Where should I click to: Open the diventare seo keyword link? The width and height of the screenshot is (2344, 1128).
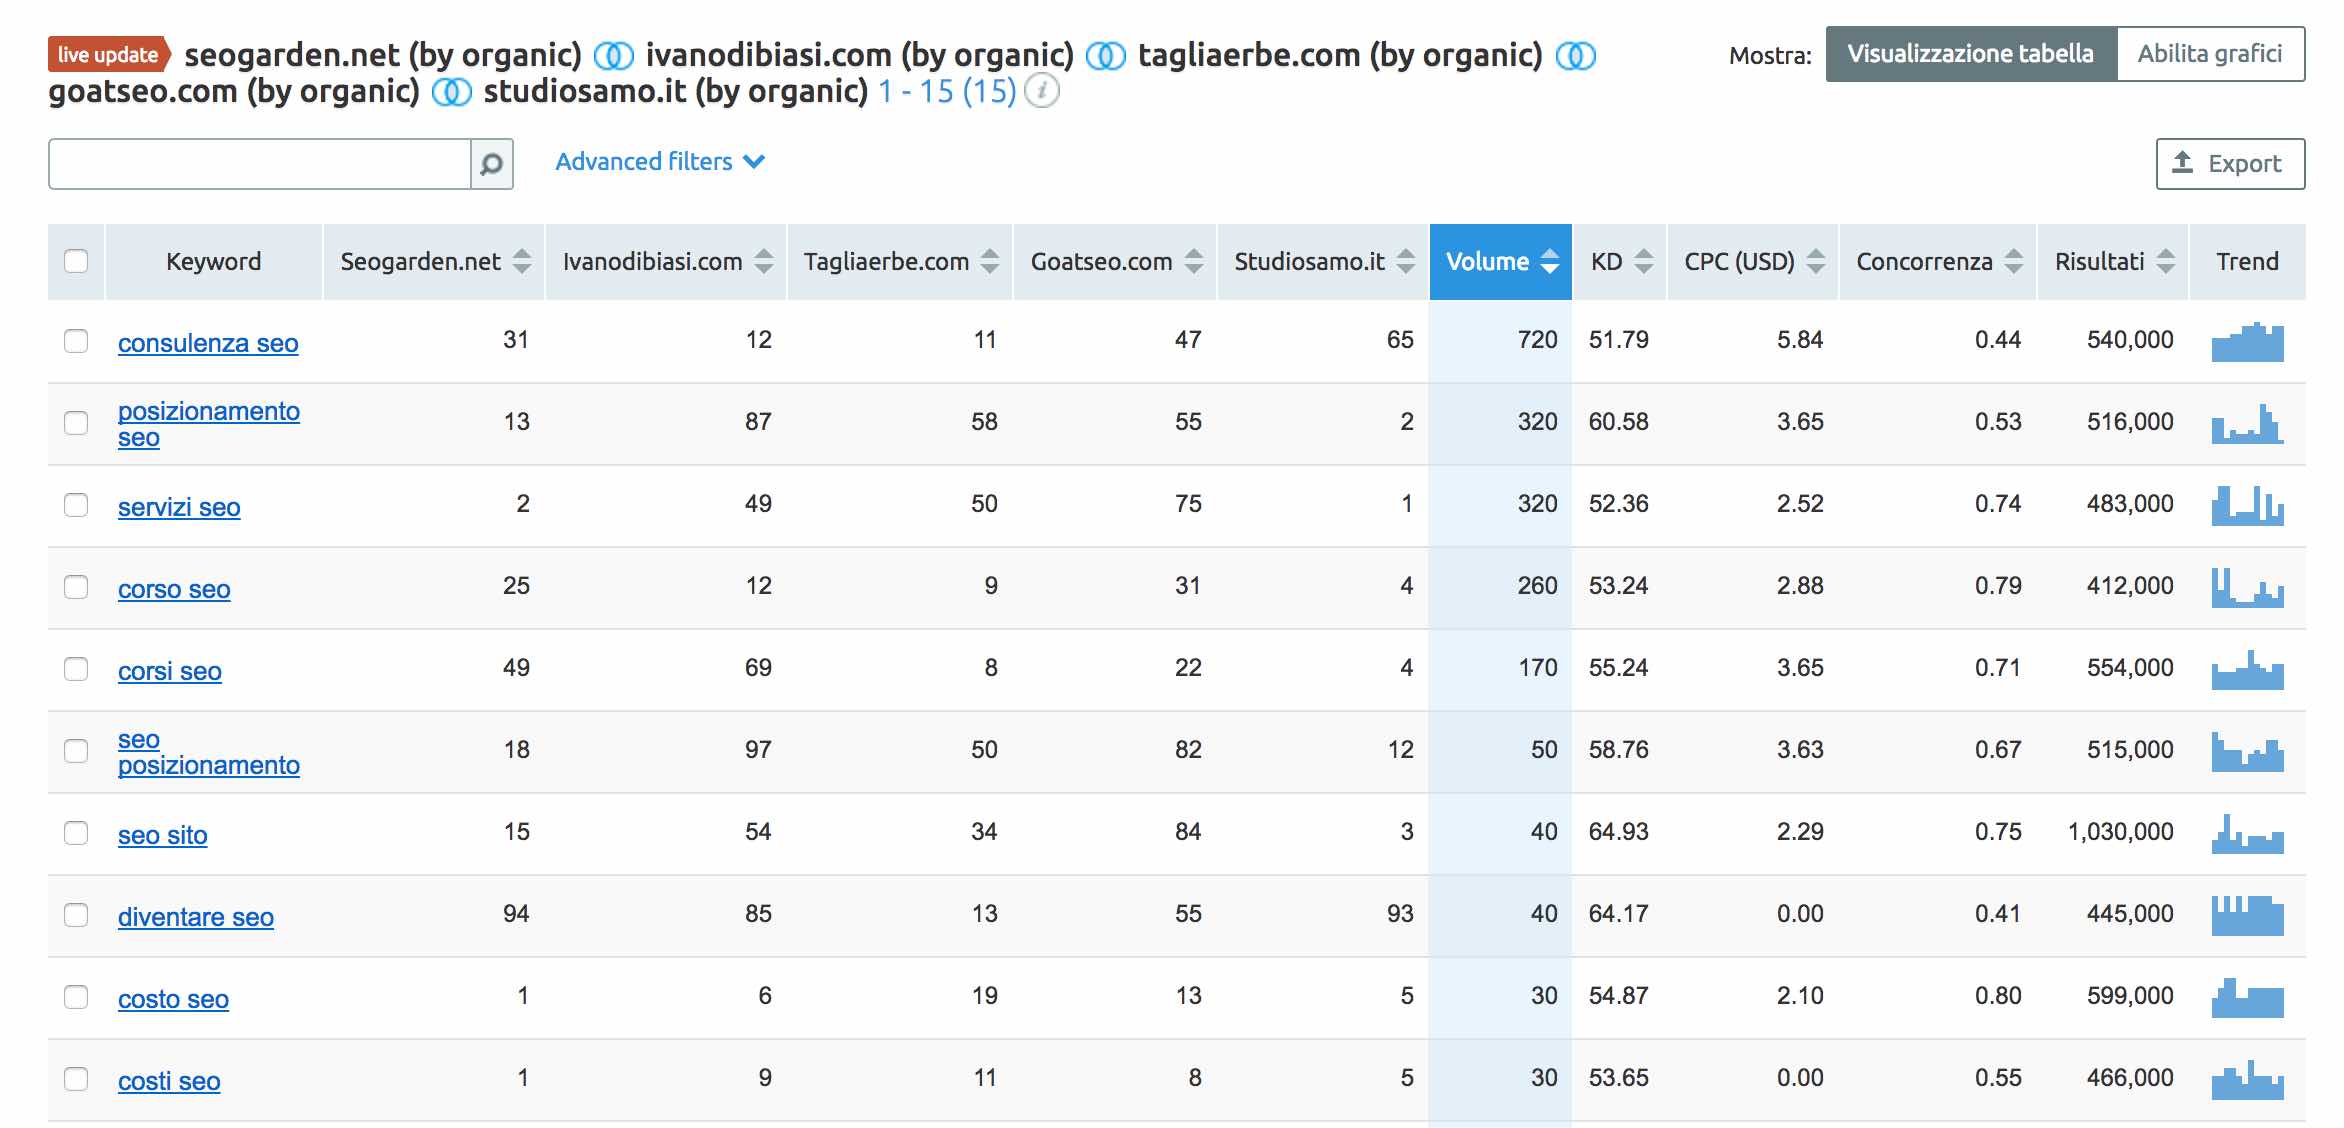pyautogui.click(x=196, y=917)
